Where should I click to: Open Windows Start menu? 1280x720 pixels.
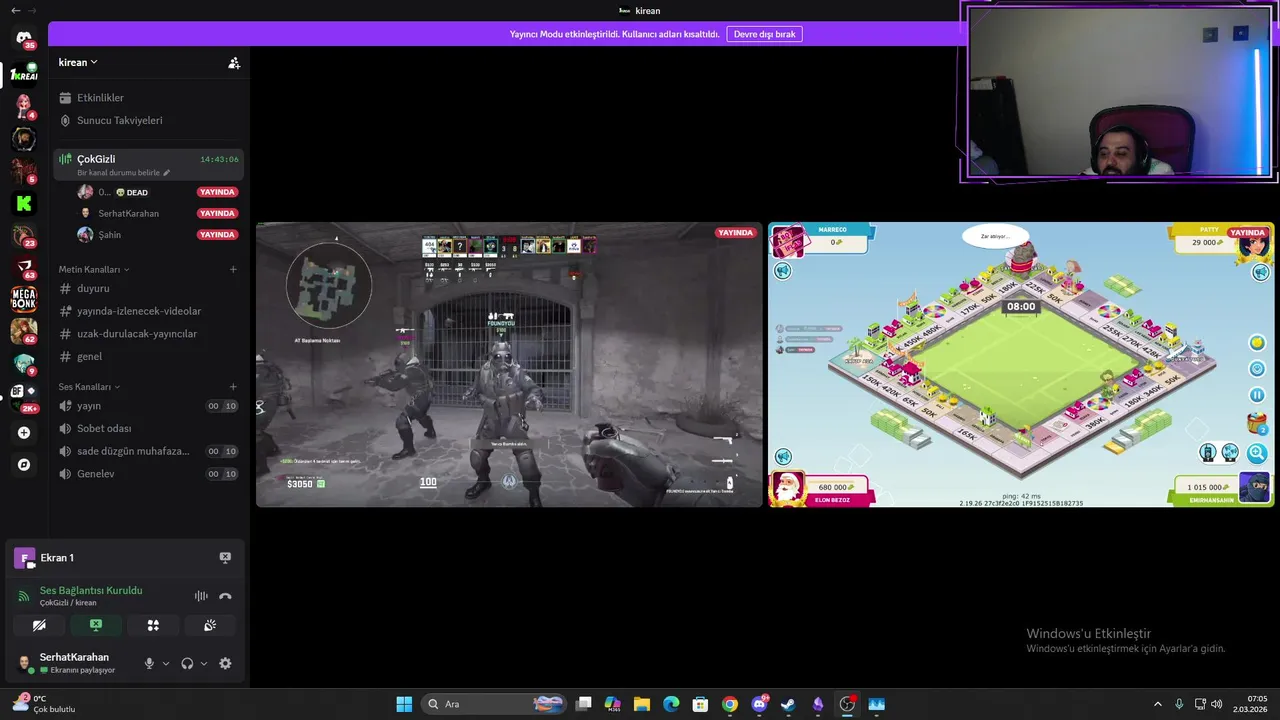pos(404,704)
